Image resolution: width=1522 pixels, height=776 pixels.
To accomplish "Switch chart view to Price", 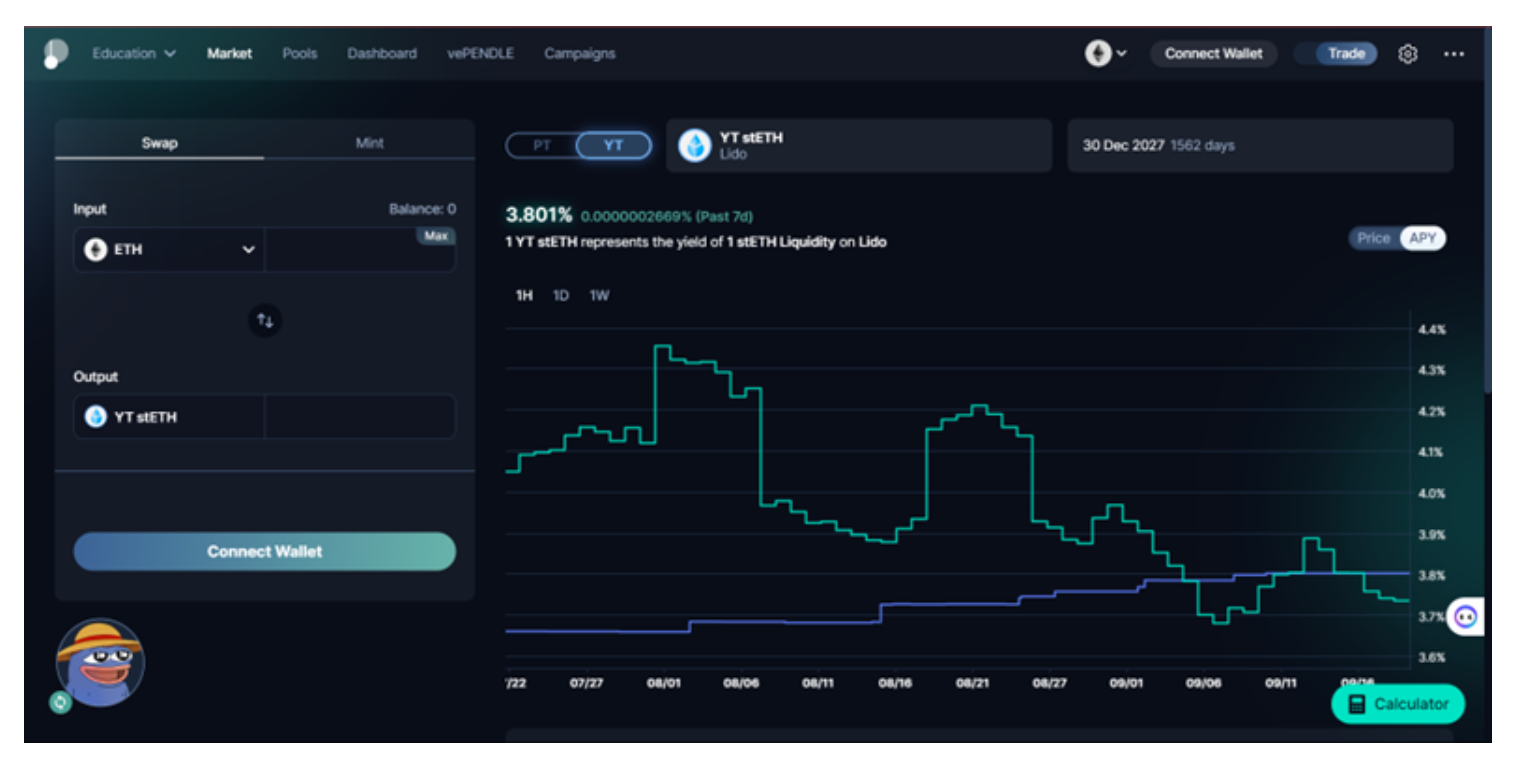I will [1373, 238].
